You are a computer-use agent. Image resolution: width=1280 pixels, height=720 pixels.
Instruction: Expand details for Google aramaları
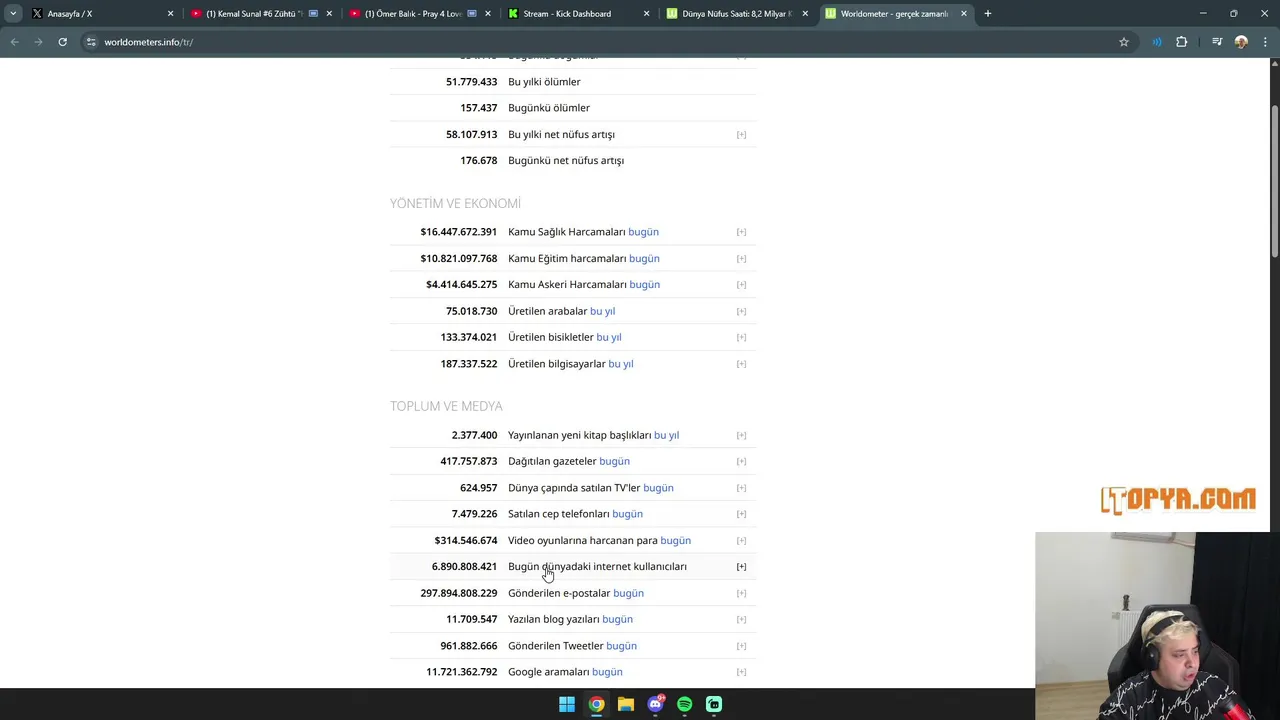click(741, 672)
